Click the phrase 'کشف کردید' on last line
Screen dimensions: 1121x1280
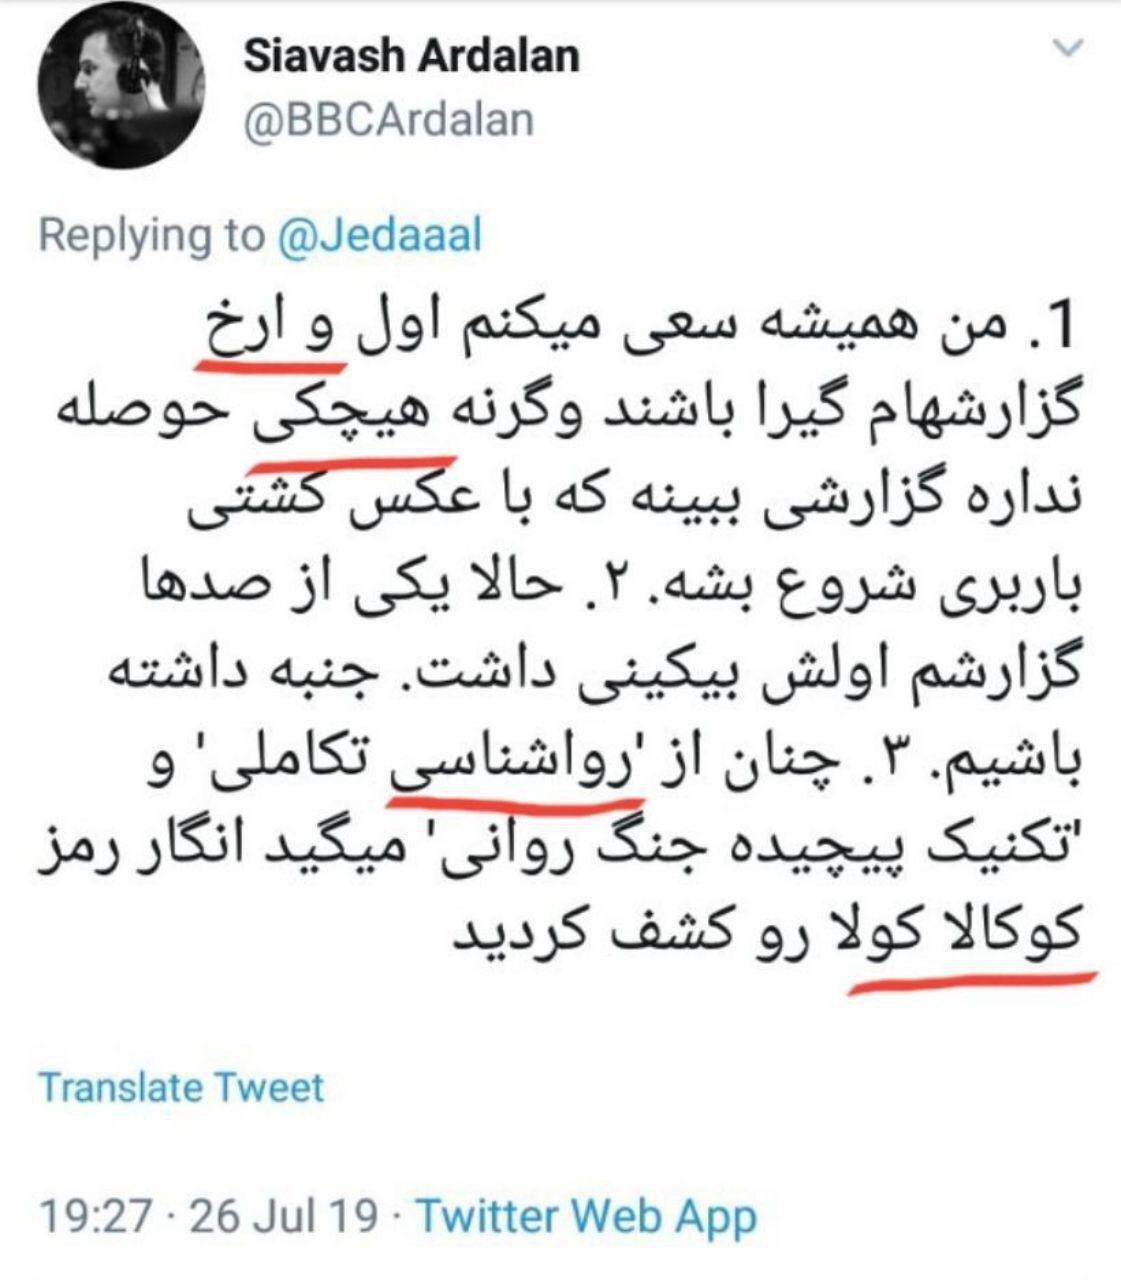tap(568, 932)
